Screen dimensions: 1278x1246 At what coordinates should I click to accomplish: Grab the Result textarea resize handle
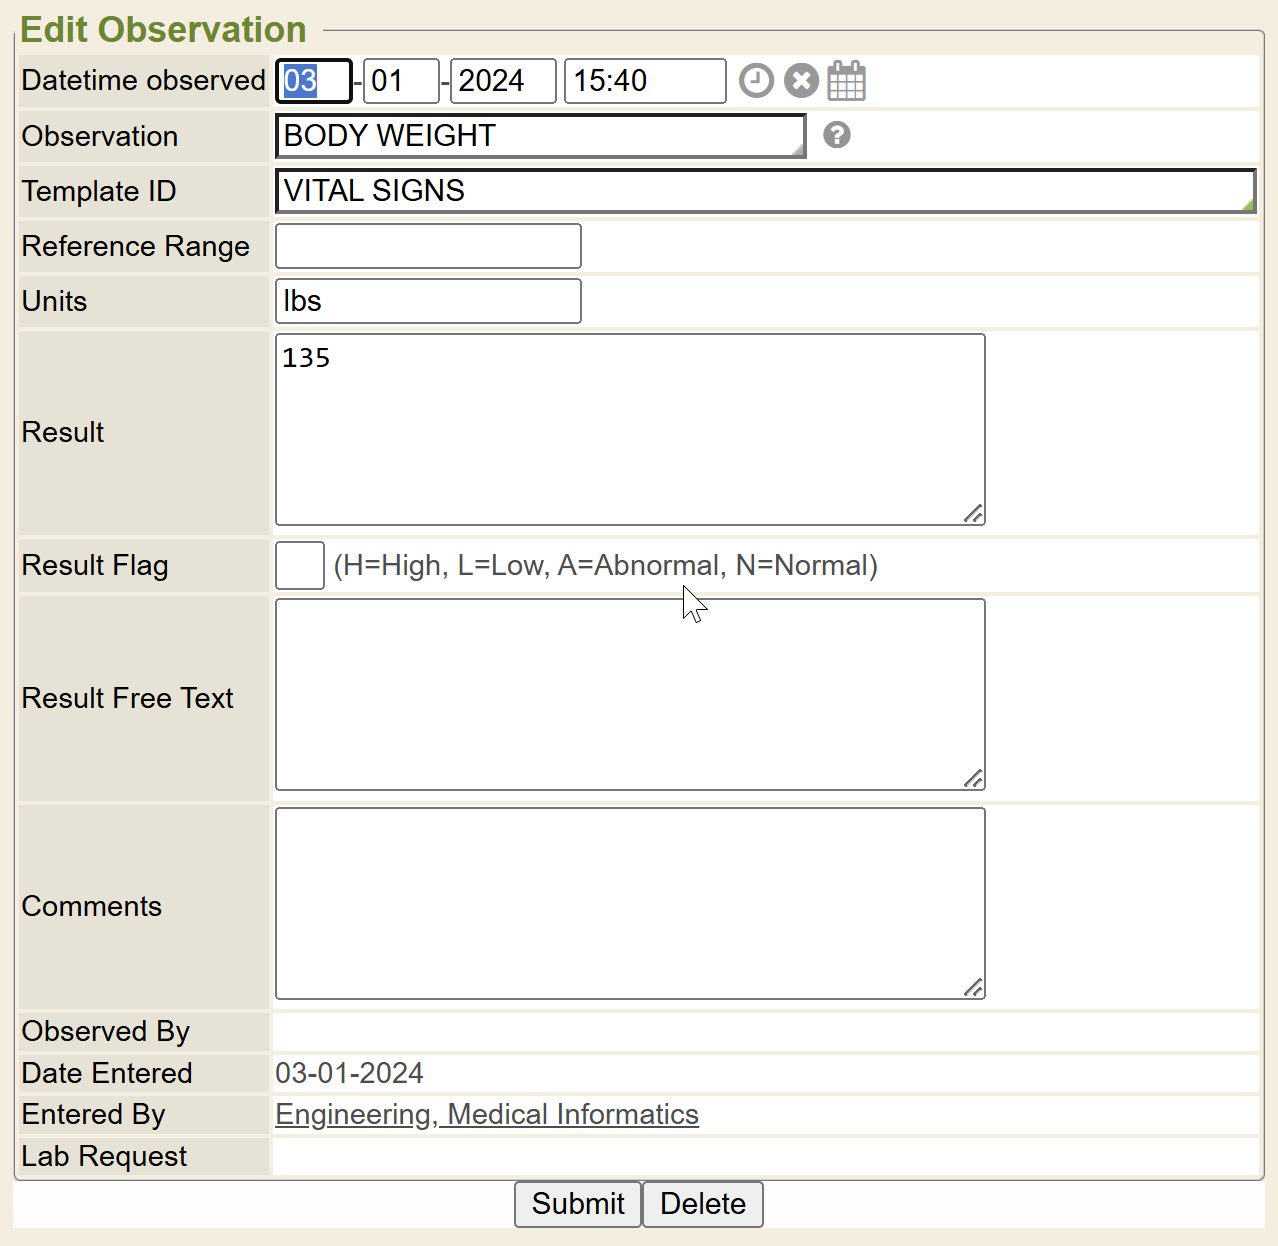[x=974, y=514]
